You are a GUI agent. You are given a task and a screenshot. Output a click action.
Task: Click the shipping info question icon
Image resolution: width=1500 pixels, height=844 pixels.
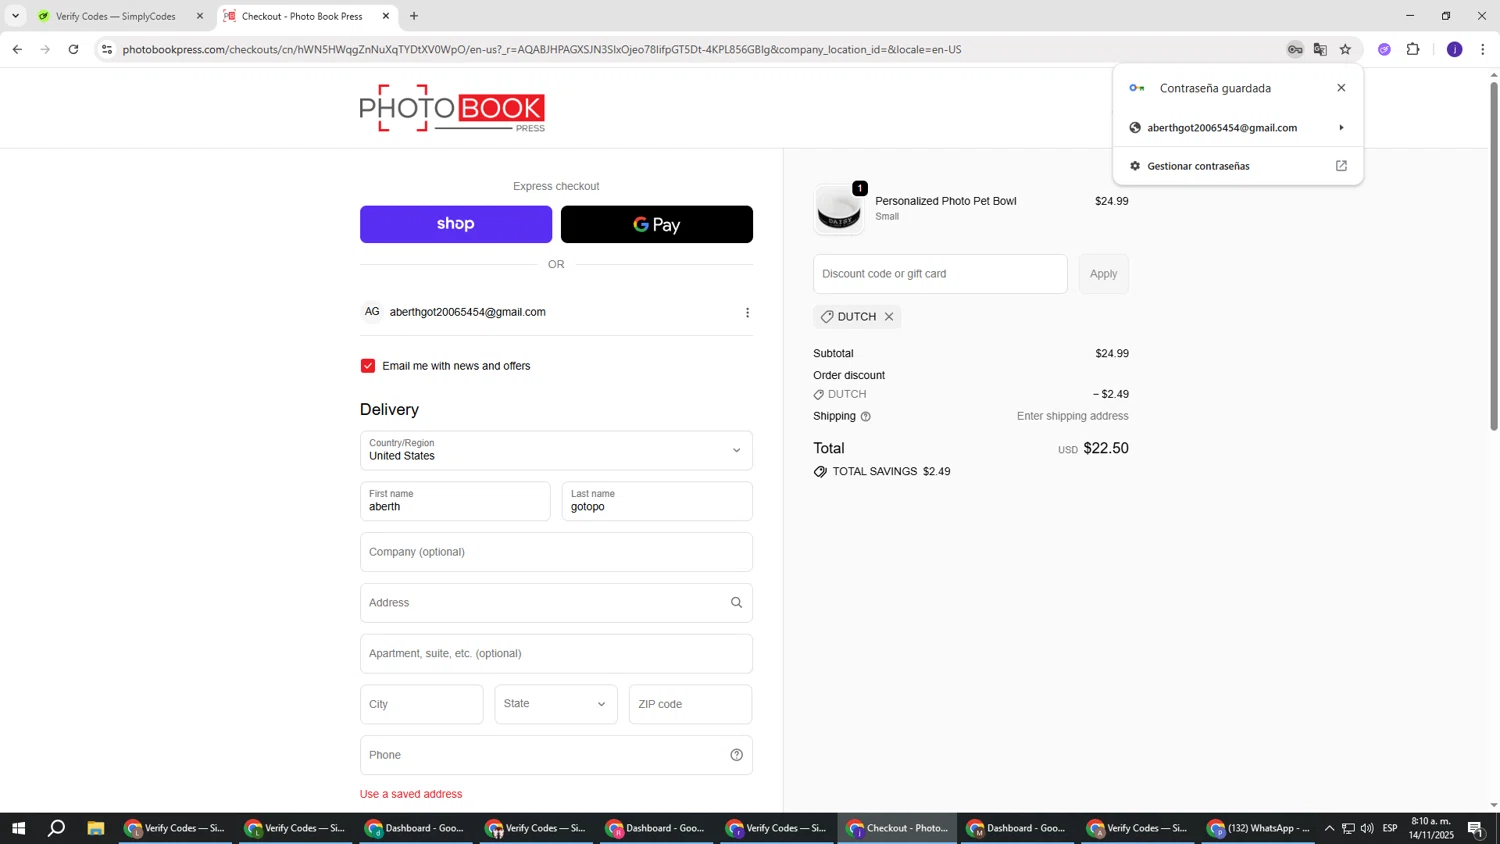pyautogui.click(x=866, y=417)
